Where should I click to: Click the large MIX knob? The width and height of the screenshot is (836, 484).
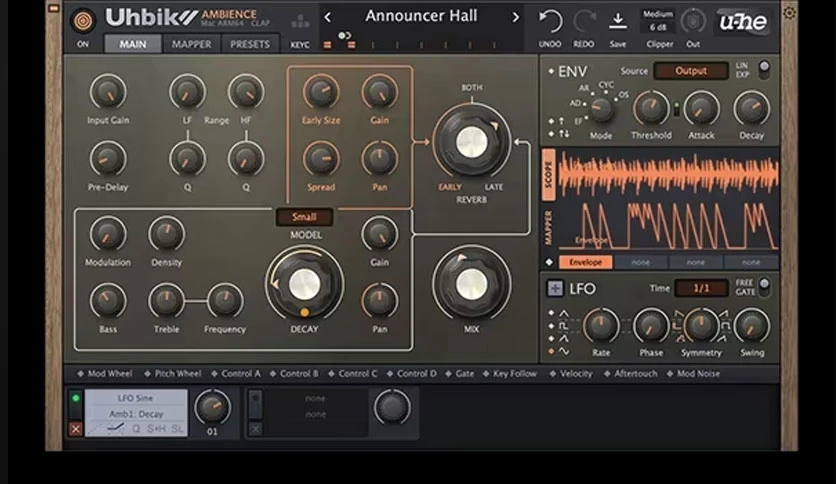[x=471, y=284]
